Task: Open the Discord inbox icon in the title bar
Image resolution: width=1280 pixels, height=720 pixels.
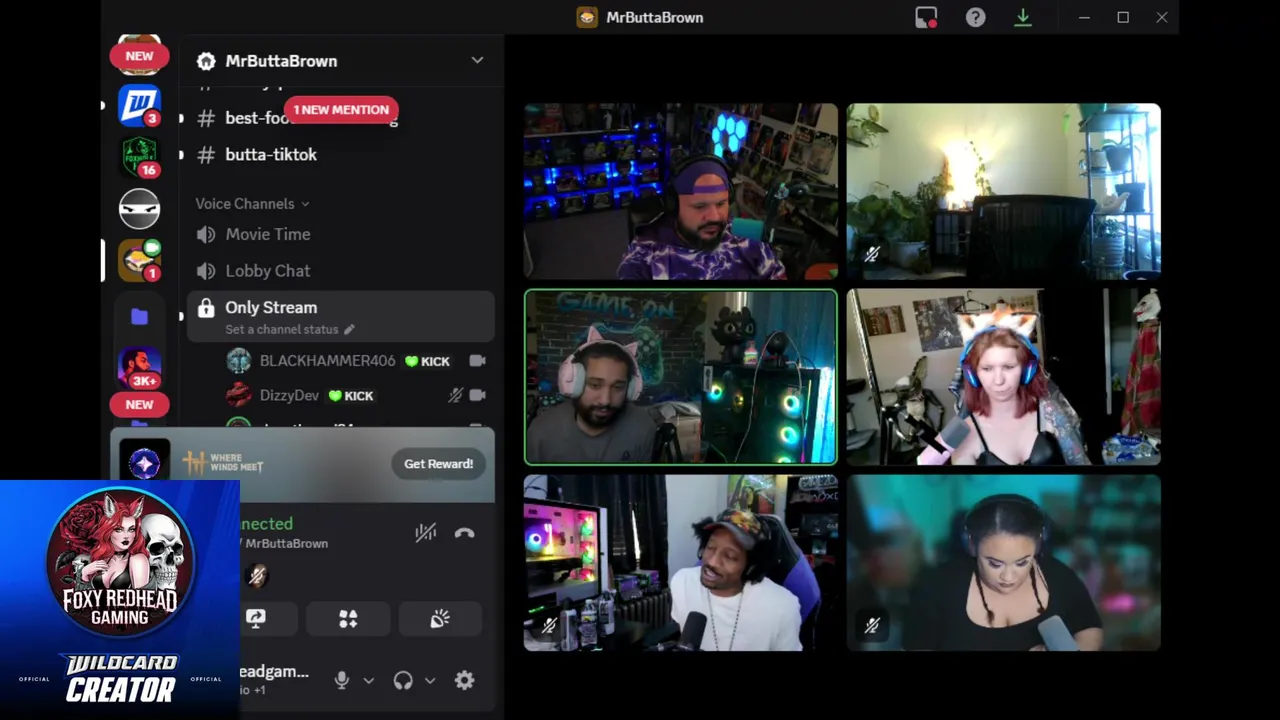Action: 926,17
